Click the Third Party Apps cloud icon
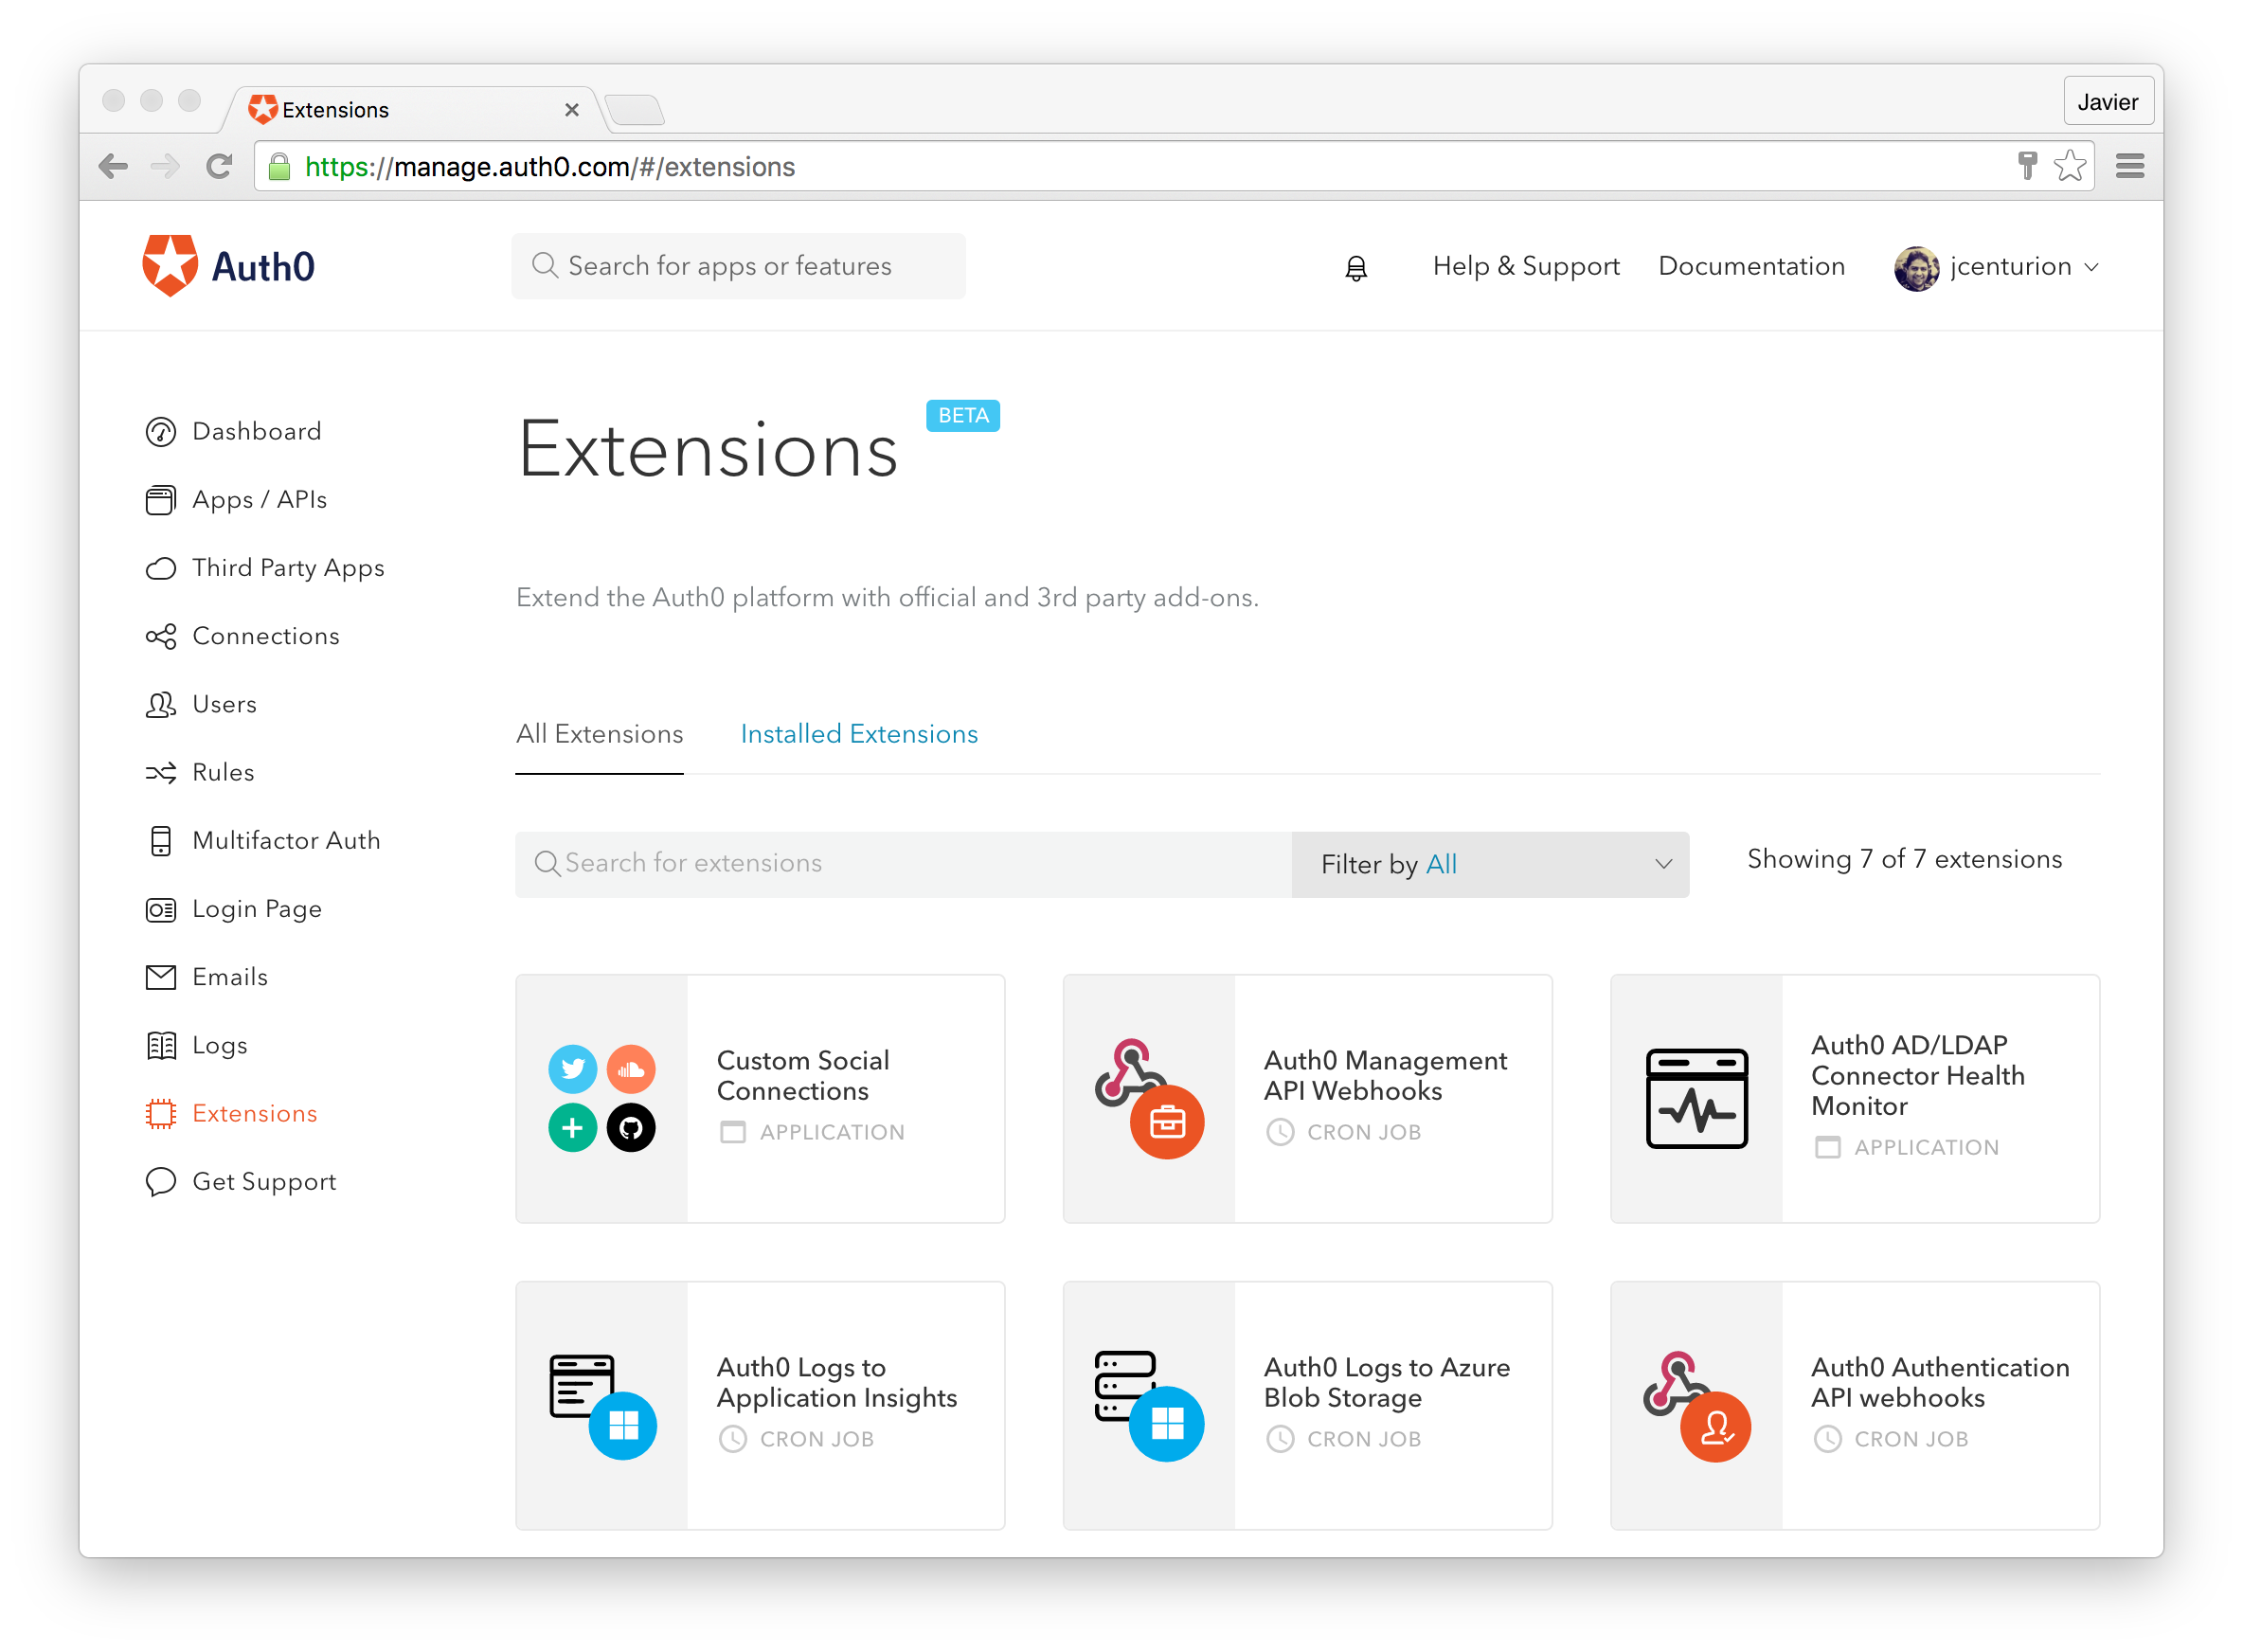The height and width of the screenshot is (1652, 2243). [160, 568]
